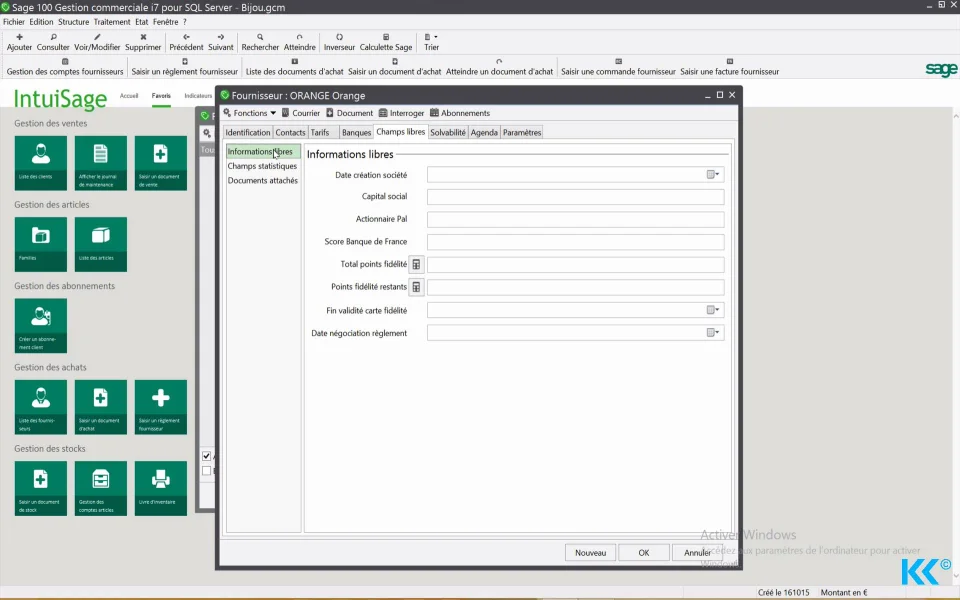Image resolution: width=960 pixels, height=600 pixels.
Task: Open Date création société calendar dropdown
Action: pos(713,174)
